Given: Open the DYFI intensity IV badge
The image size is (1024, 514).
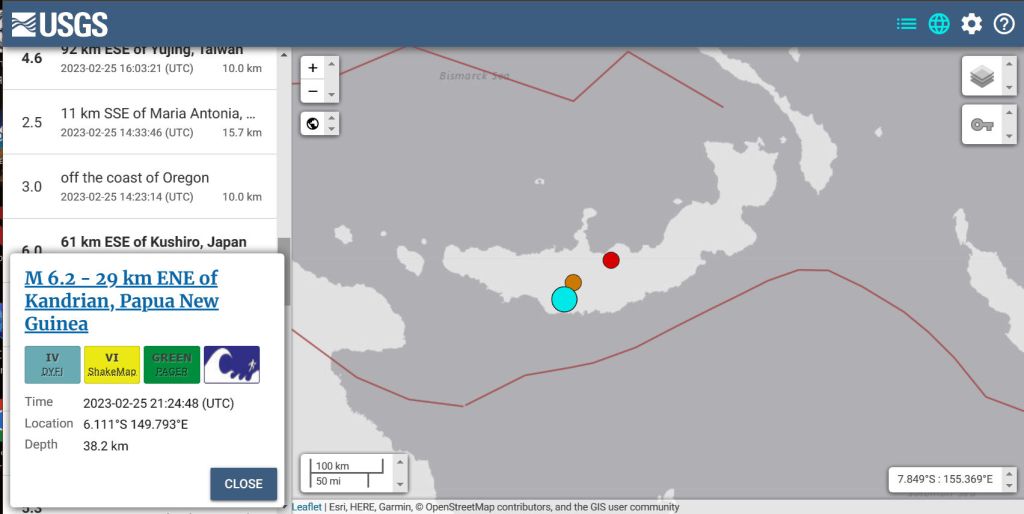Looking at the screenshot, I should point(52,365).
